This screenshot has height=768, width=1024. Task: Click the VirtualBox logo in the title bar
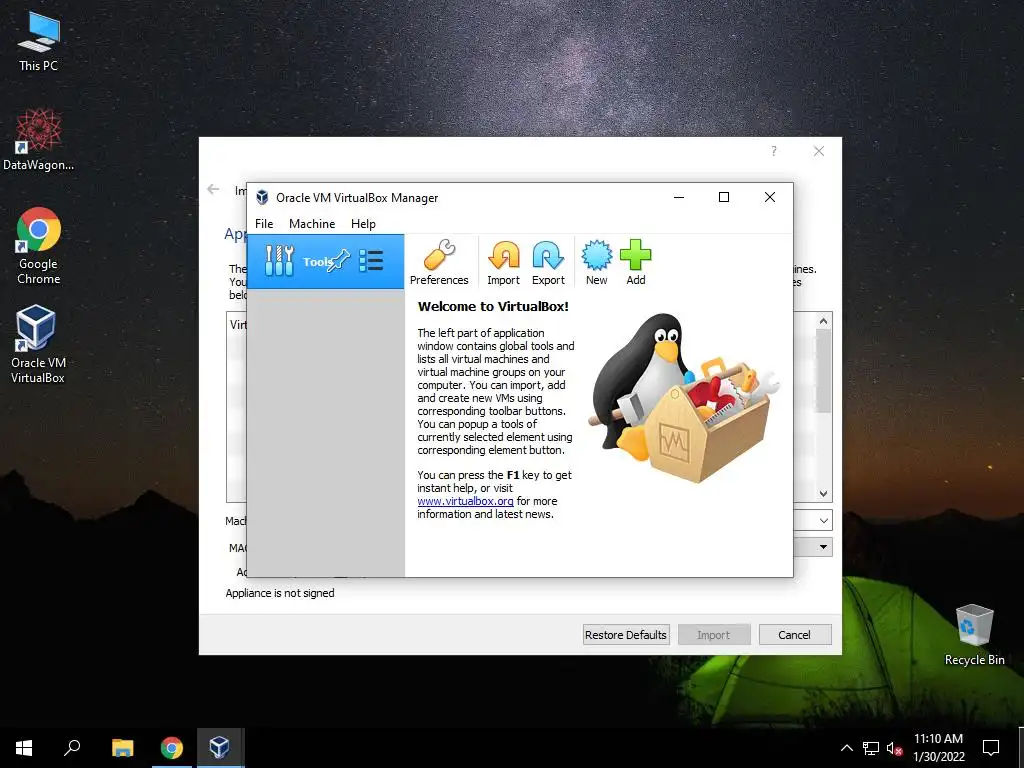click(x=262, y=197)
